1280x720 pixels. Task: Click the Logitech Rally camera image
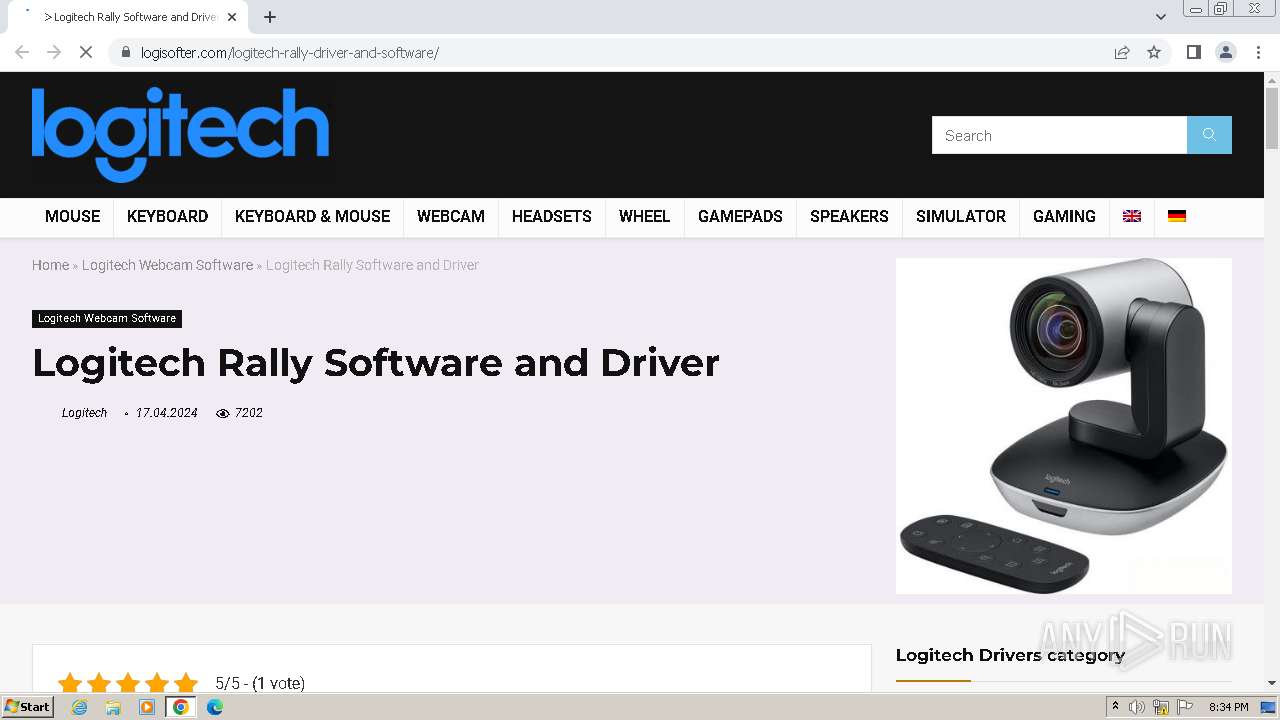[1064, 426]
